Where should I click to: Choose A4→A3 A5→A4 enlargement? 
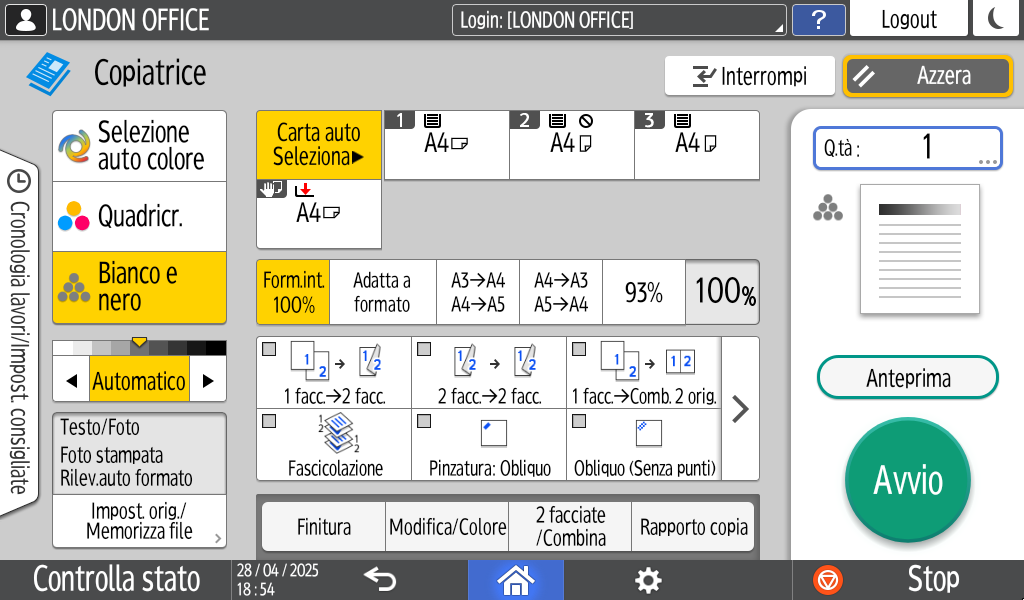561,292
